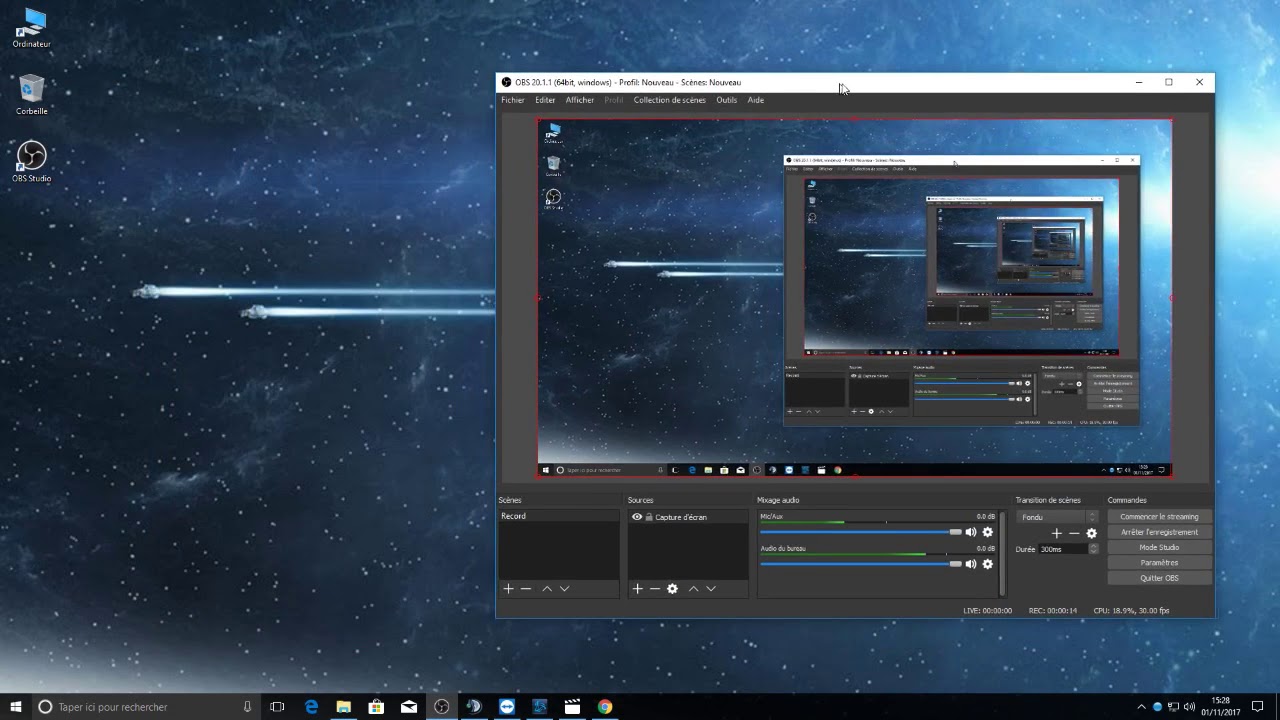
Task: Open the Mail app from the taskbar
Action: point(409,706)
